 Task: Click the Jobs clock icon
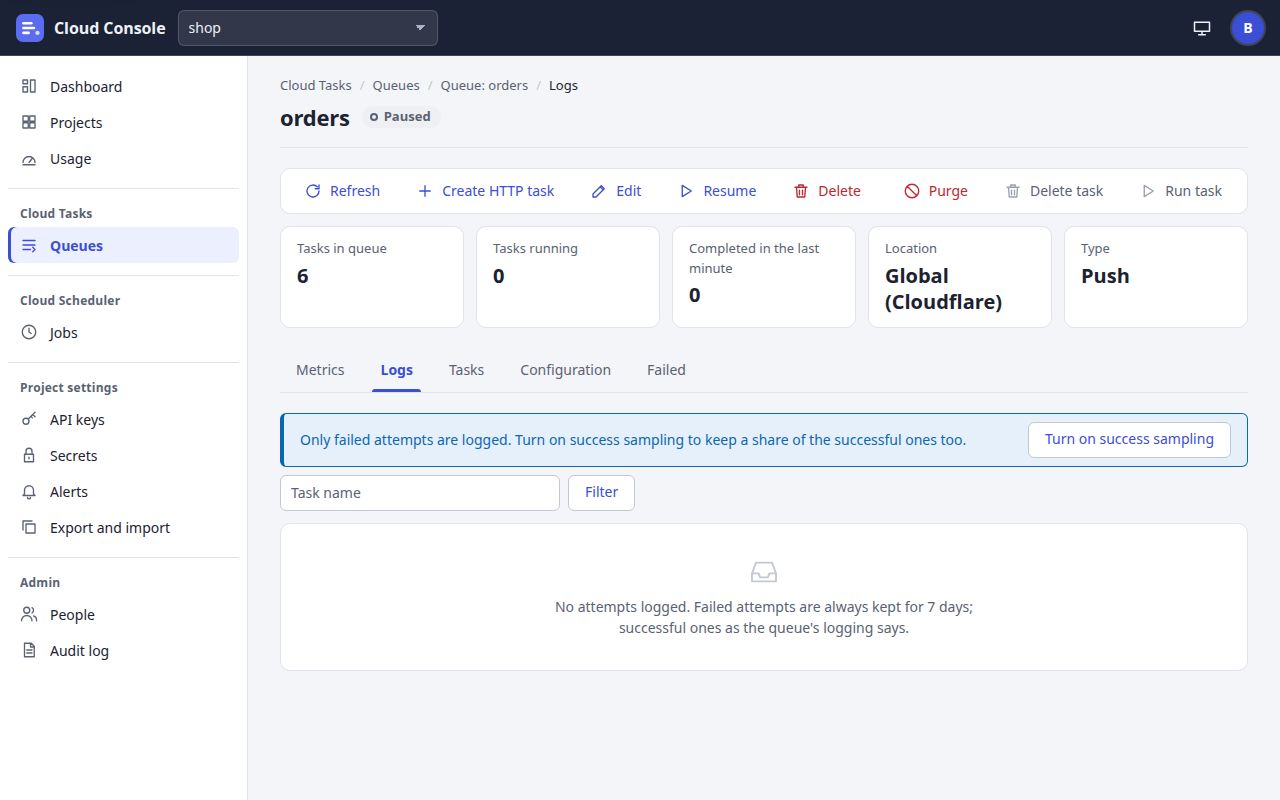(29, 333)
